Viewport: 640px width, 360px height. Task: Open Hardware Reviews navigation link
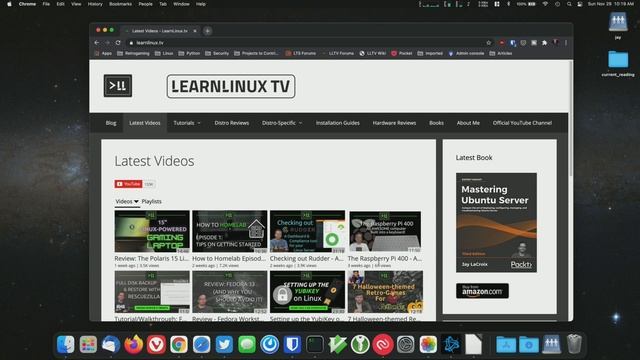coord(394,123)
